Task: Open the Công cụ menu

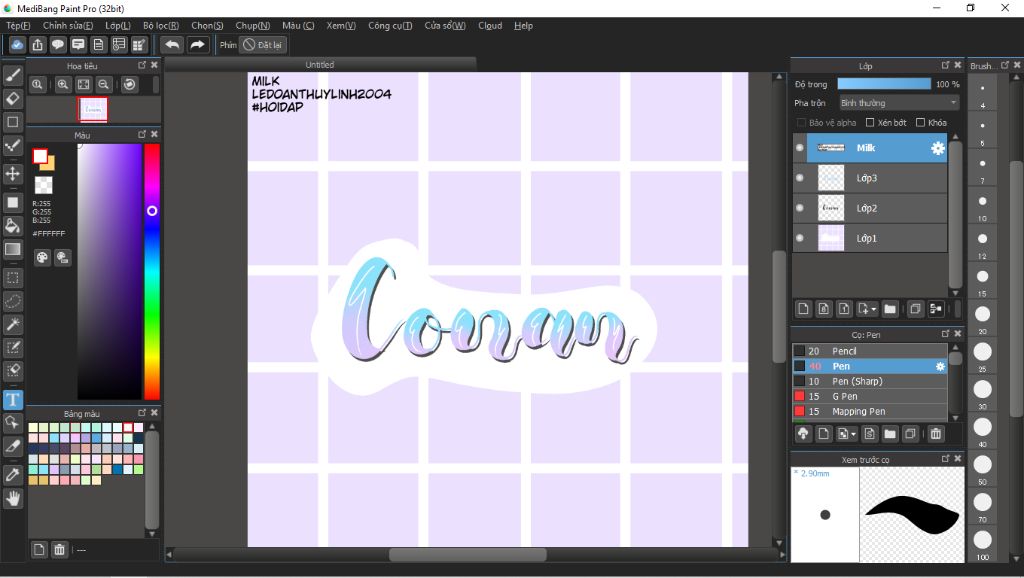Action: [x=390, y=25]
